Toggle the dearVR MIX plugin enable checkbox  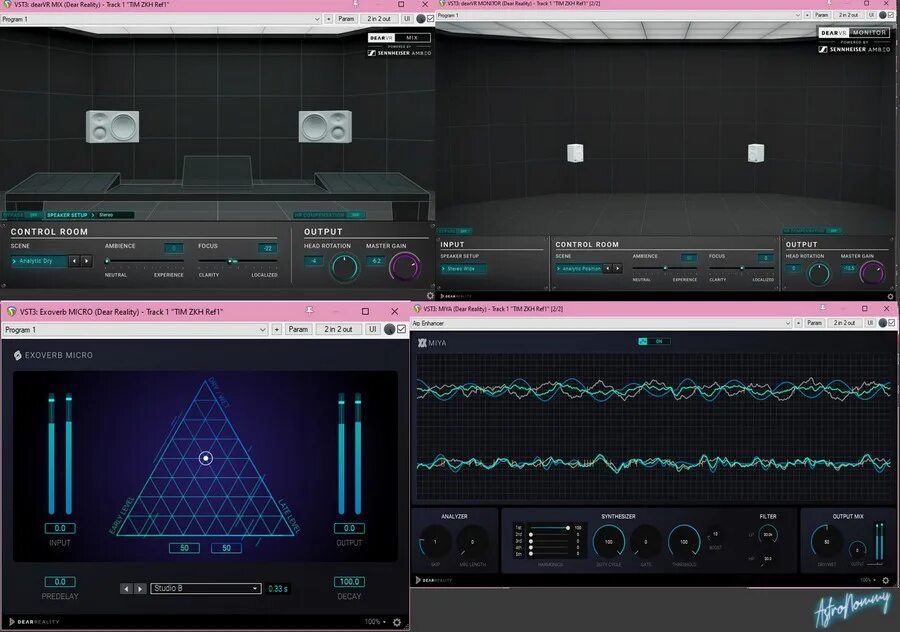[x=430, y=19]
